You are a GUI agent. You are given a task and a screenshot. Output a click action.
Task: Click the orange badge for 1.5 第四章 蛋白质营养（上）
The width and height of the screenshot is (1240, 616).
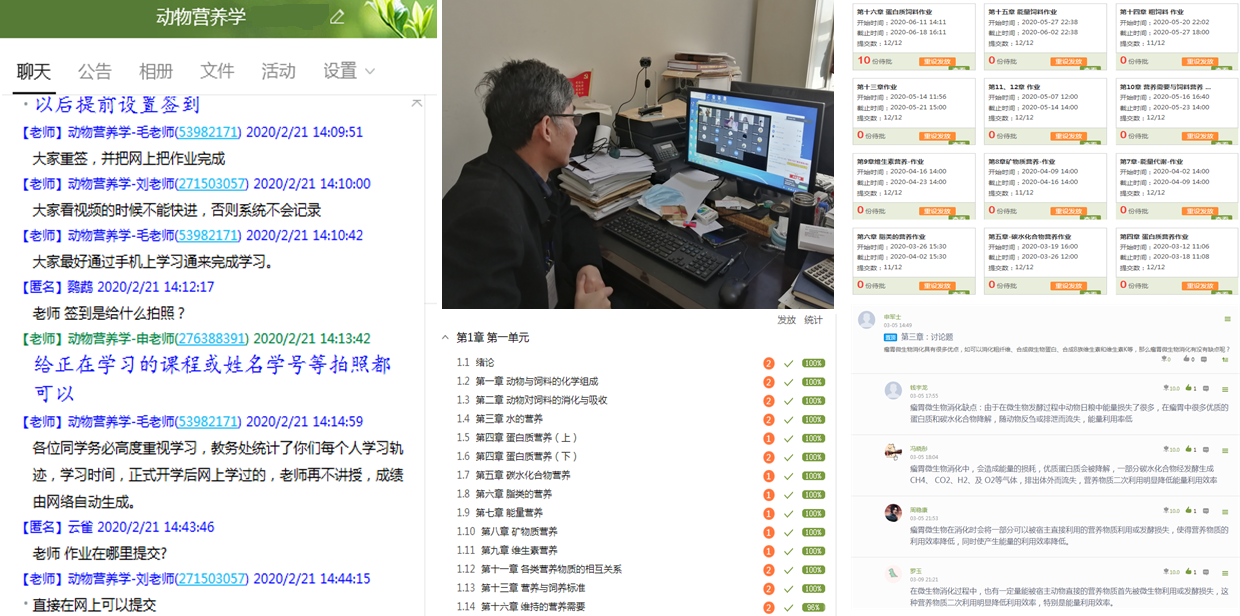[x=768, y=438]
